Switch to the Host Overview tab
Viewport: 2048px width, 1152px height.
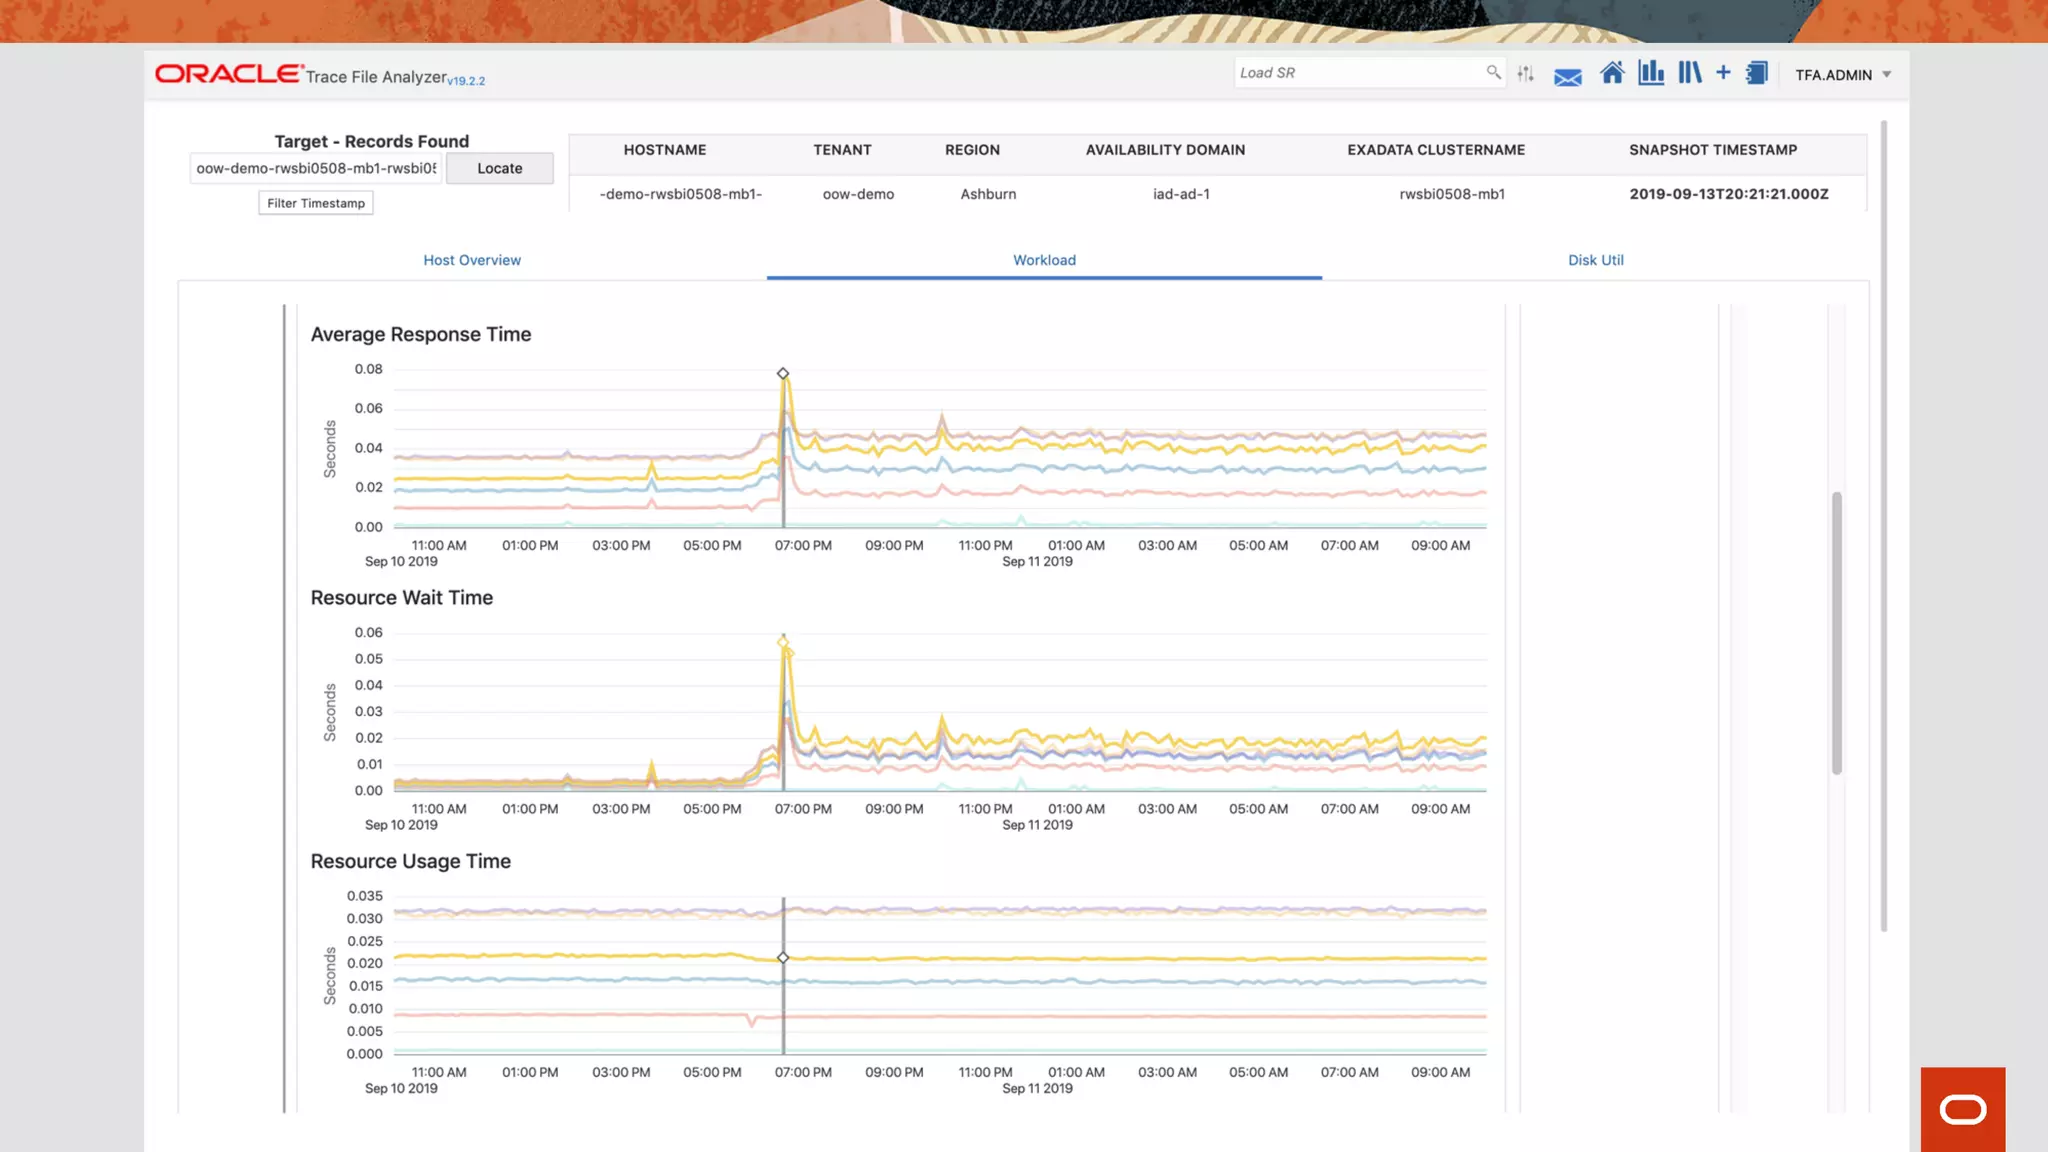(x=472, y=260)
